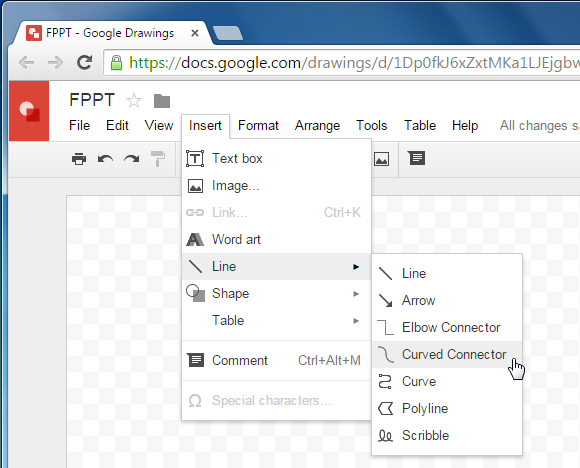The image size is (580, 468).
Task: Select Shape in the Insert menu
Action: [276, 293]
